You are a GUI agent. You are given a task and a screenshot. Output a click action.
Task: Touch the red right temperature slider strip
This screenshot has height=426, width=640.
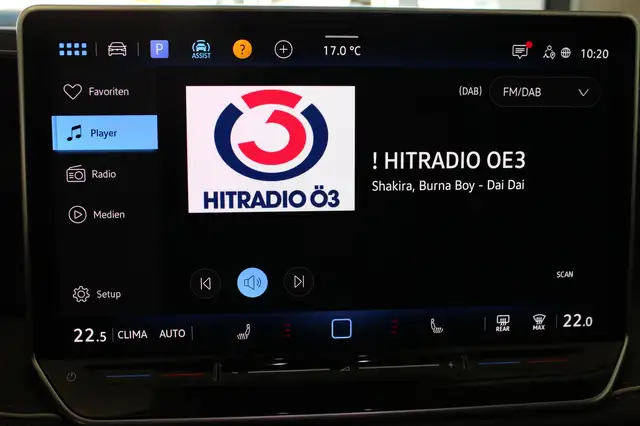548,361
